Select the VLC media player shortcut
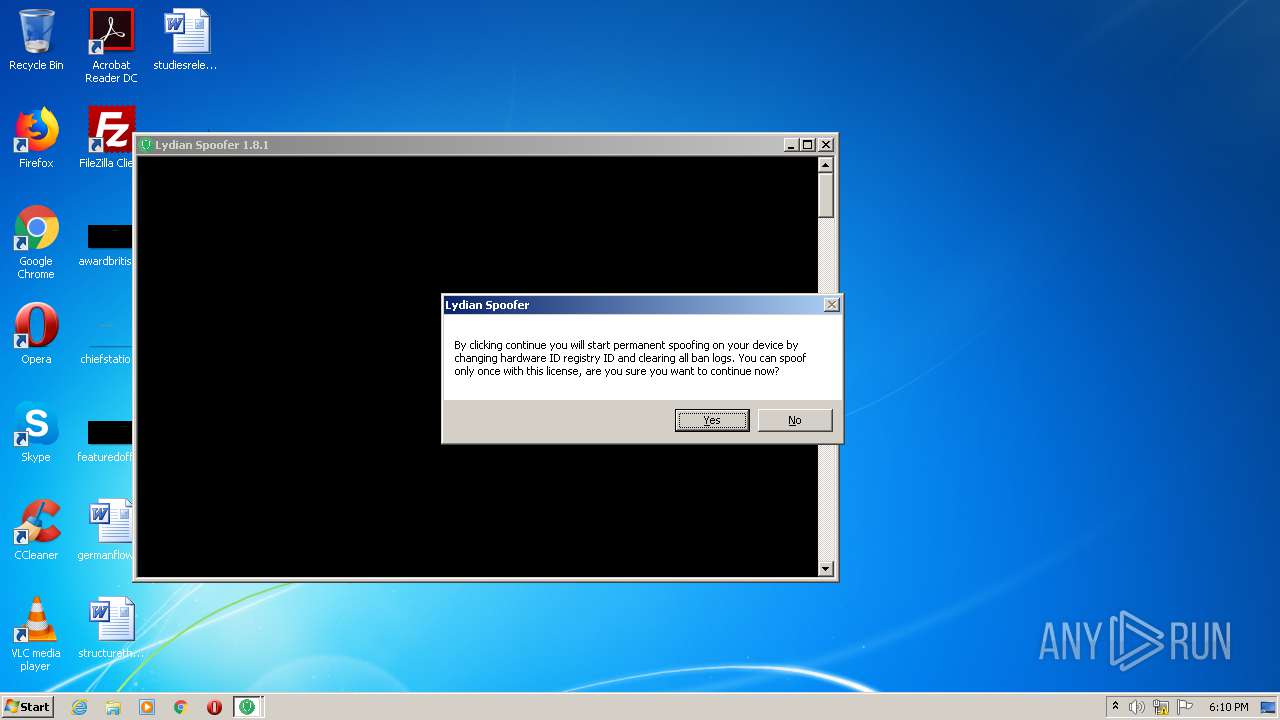Image resolution: width=1280 pixels, height=720 pixels. click(36, 634)
